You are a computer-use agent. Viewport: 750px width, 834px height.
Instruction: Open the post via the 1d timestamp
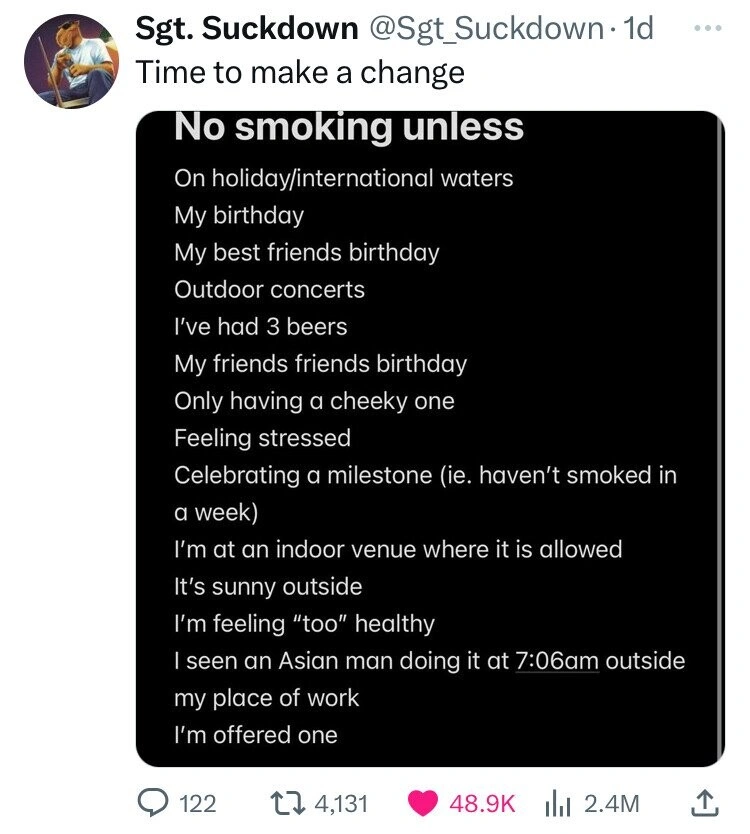(638, 28)
